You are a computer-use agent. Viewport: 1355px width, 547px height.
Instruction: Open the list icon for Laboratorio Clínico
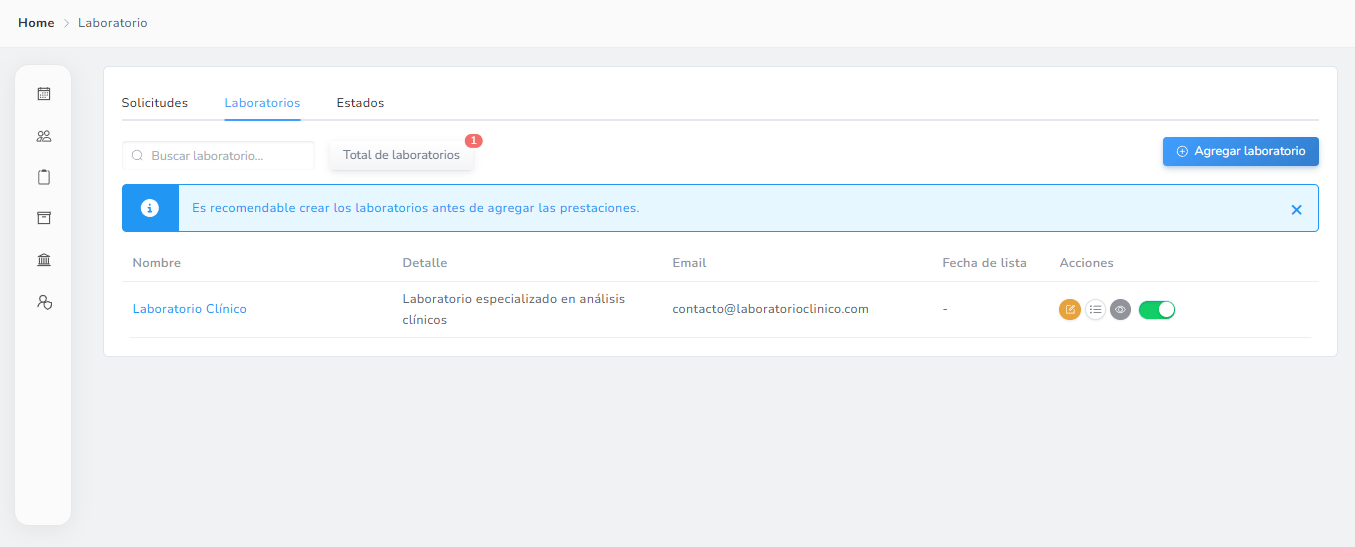click(1095, 310)
